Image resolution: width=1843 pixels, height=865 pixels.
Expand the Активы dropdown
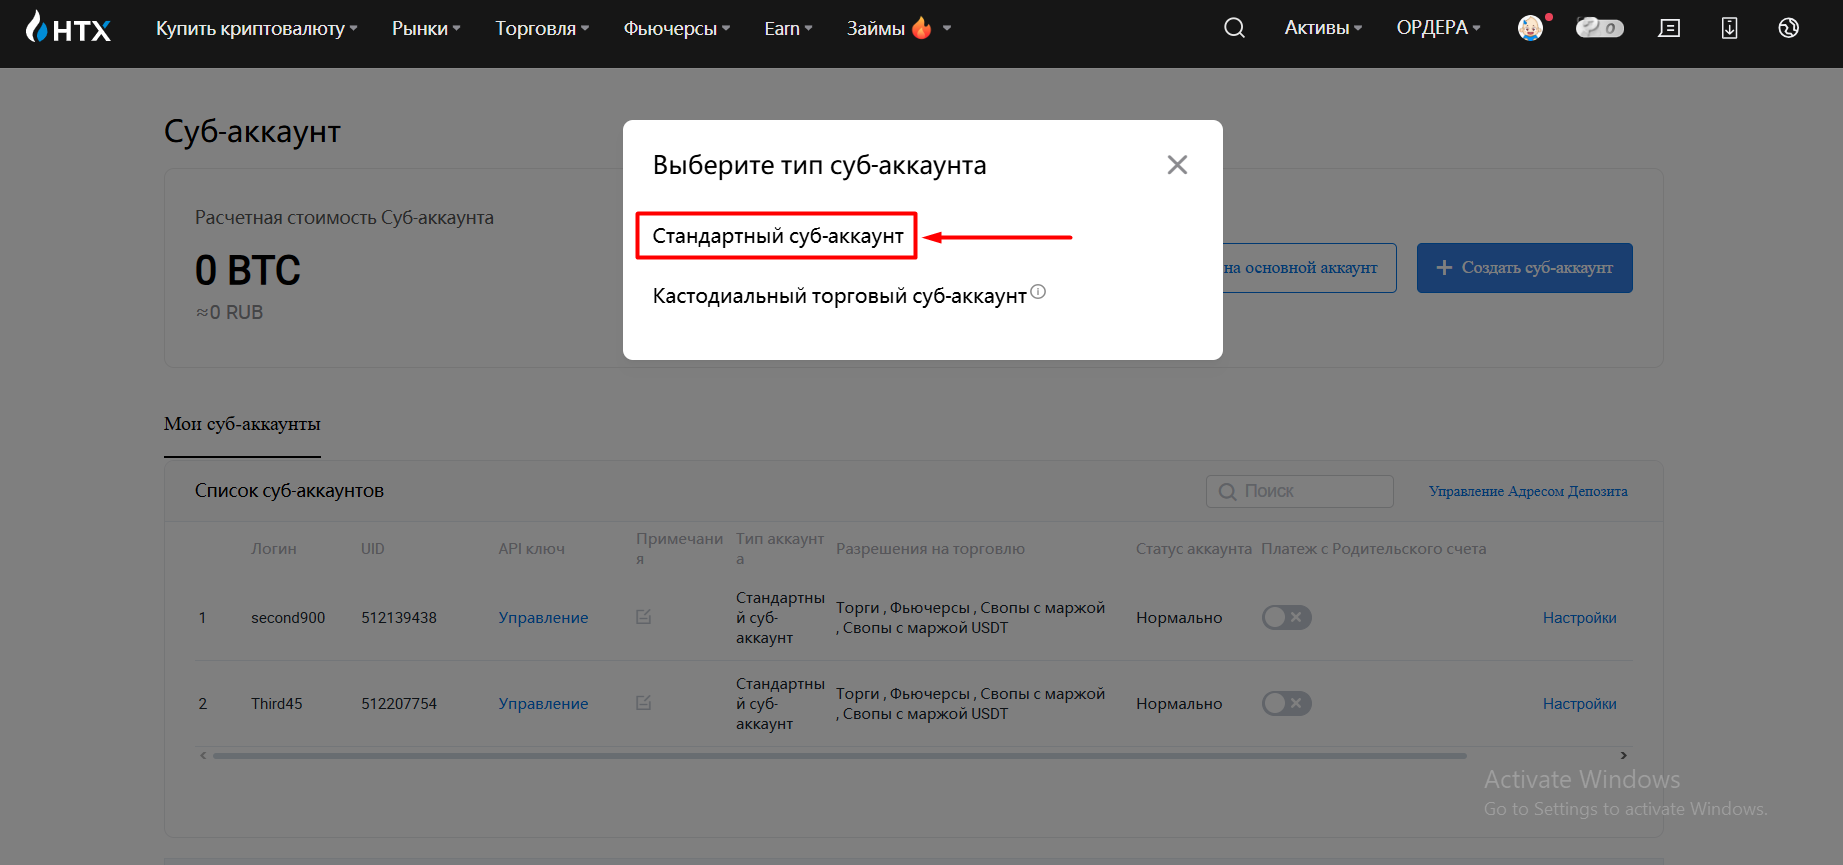coord(1323,28)
